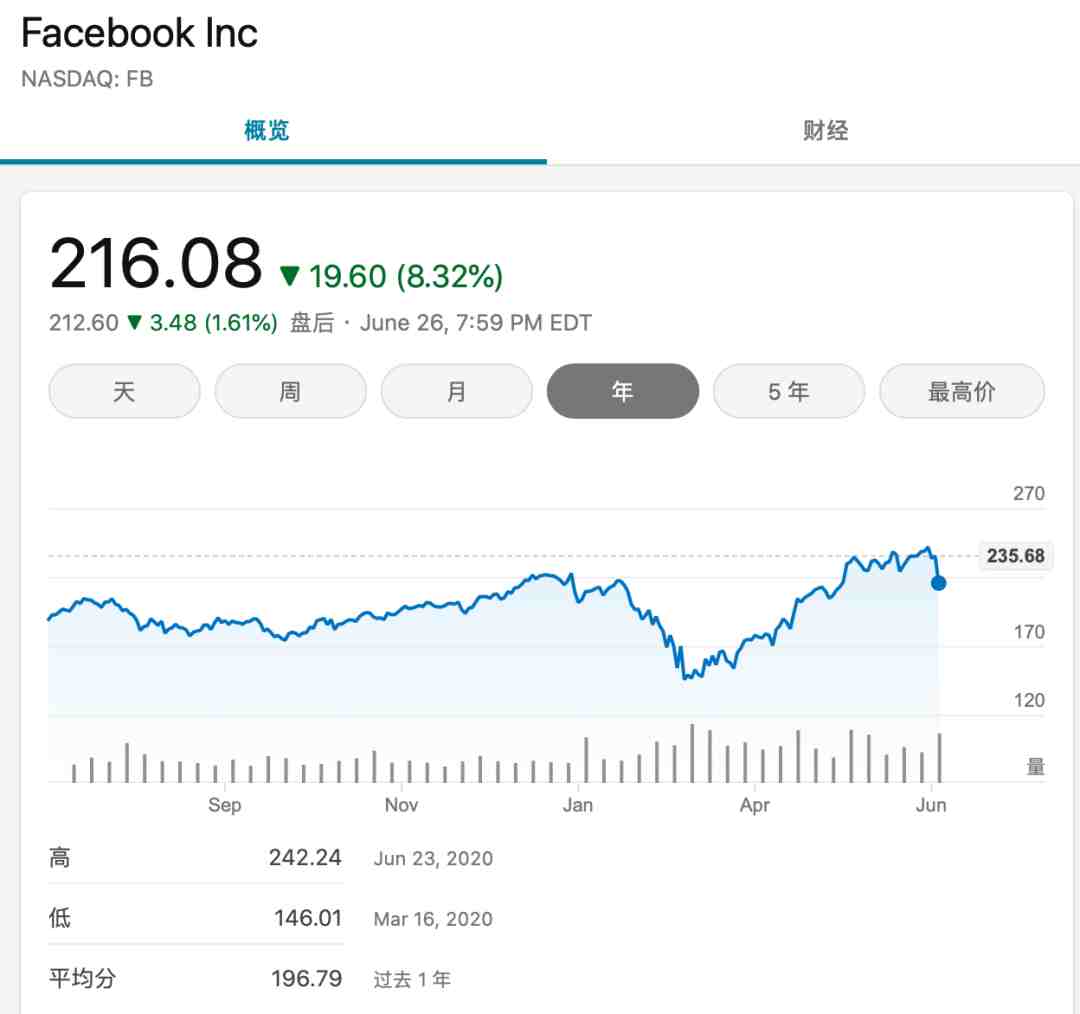Image resolution: width=1080 pixels, height=1014 pixels.
Task: Select the 周 week range button
Action: click(x=290, y=391)
